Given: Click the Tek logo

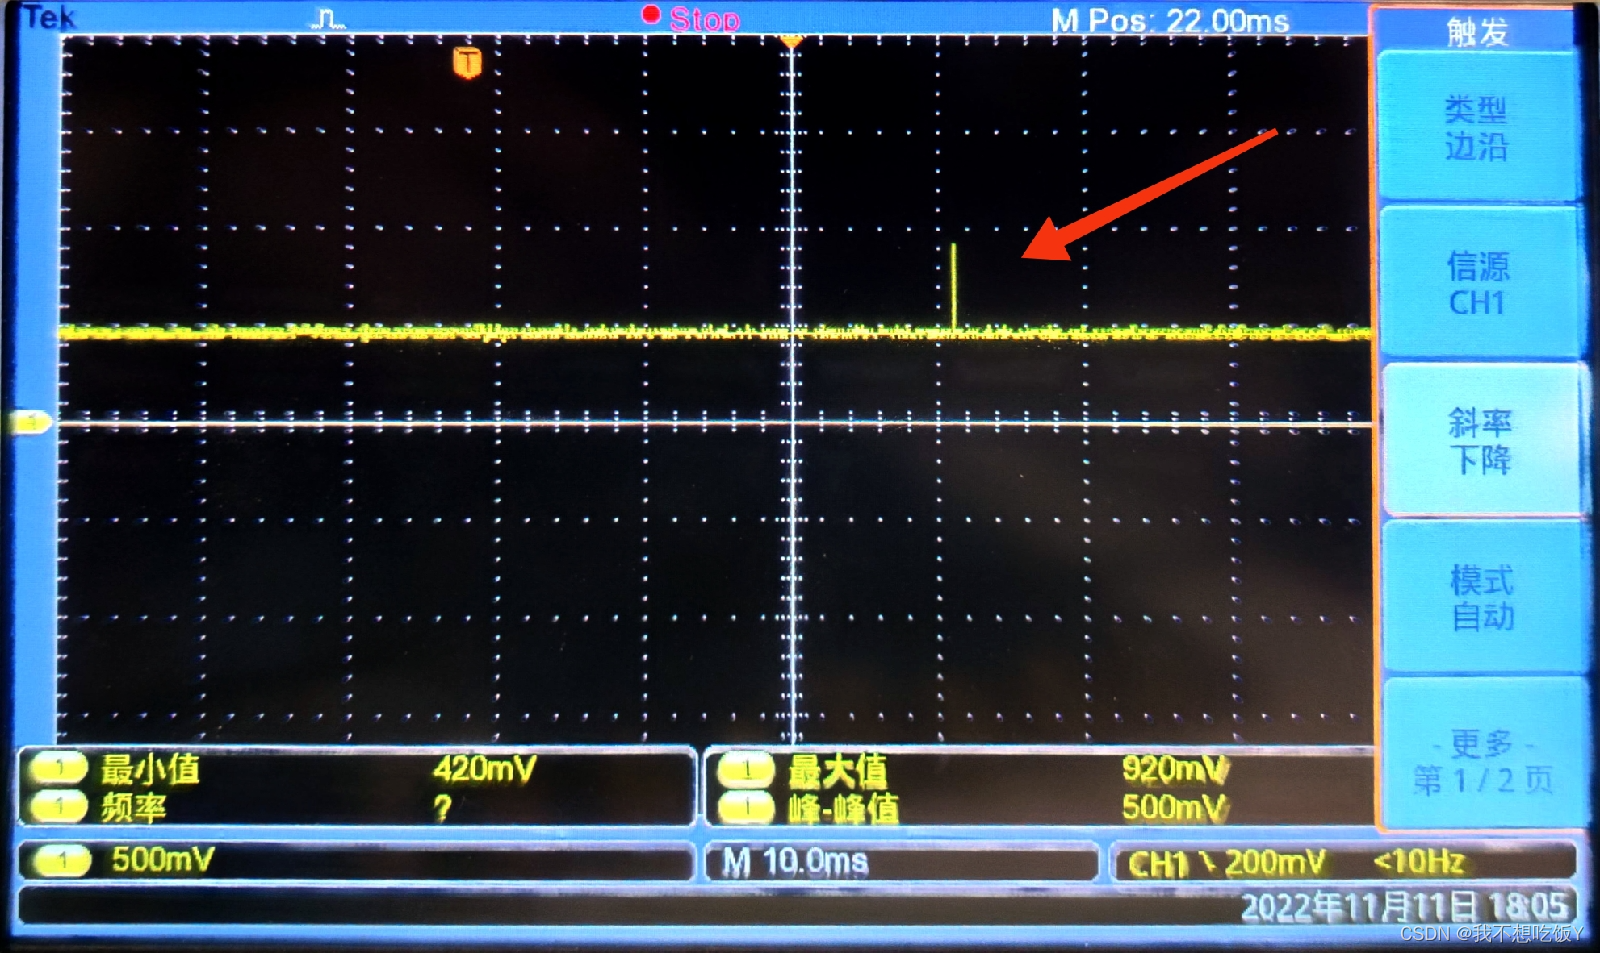Looking at the screenshot, I should click(48, 17).
